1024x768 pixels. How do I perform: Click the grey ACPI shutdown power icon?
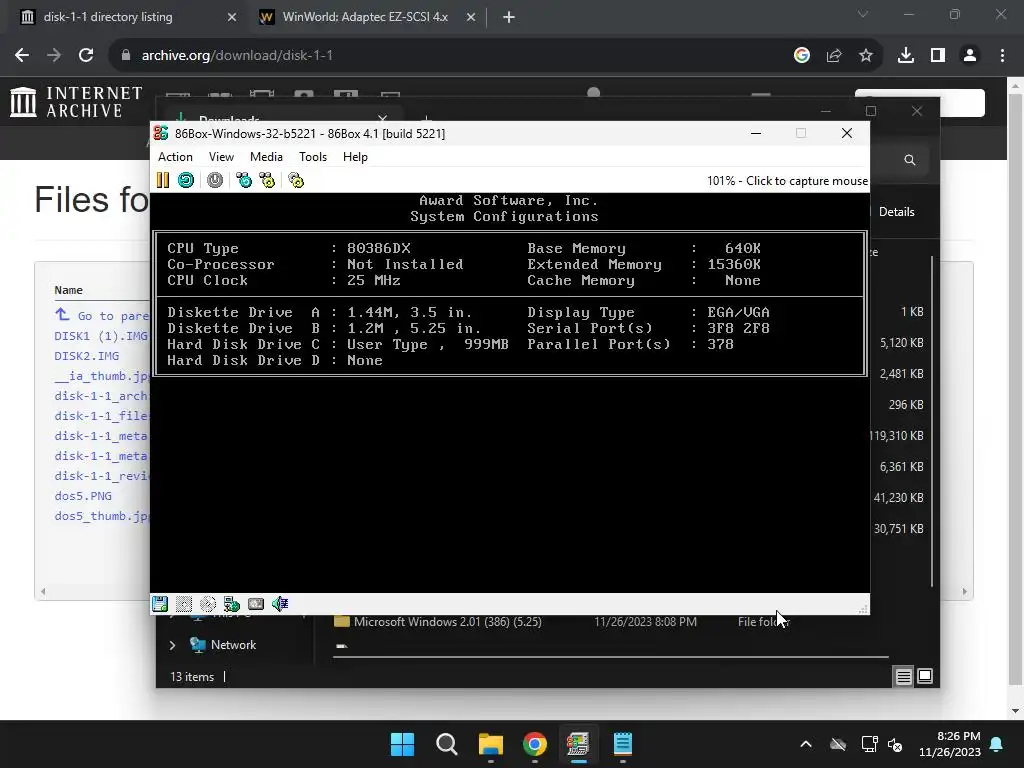pyautogui.click(x=215, y=180)
